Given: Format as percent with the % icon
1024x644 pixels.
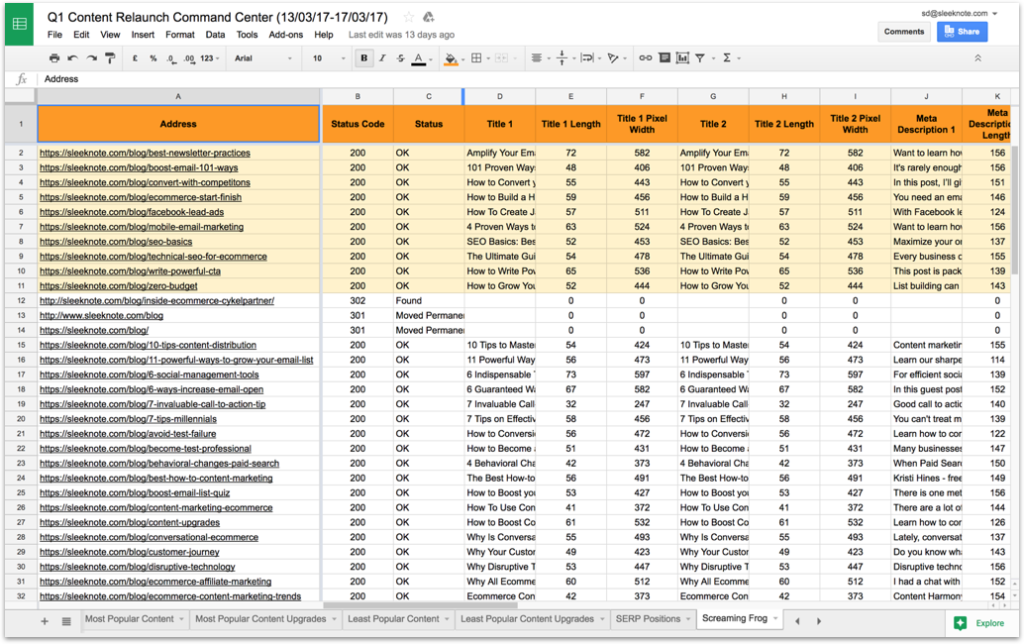Looking at the screenshot, I should tap(153, 58).
